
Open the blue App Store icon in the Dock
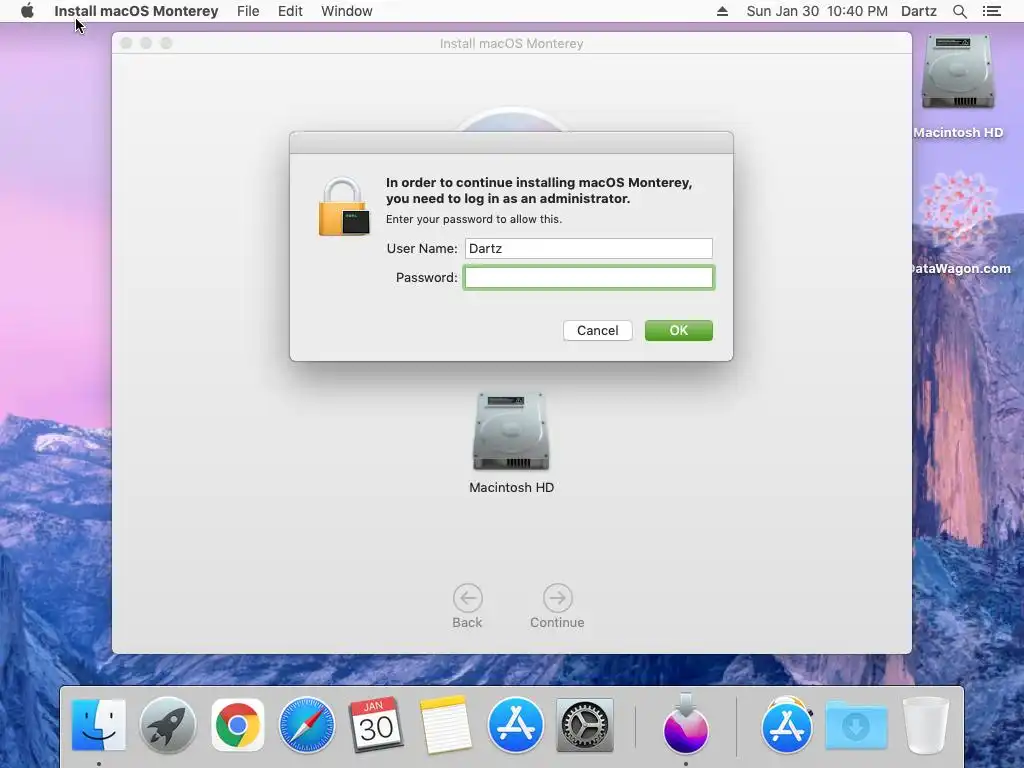tap(515, 725)
